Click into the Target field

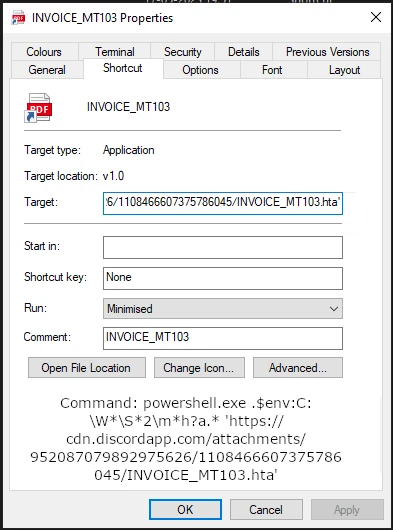pyautogui.click(x=223, y=203)
